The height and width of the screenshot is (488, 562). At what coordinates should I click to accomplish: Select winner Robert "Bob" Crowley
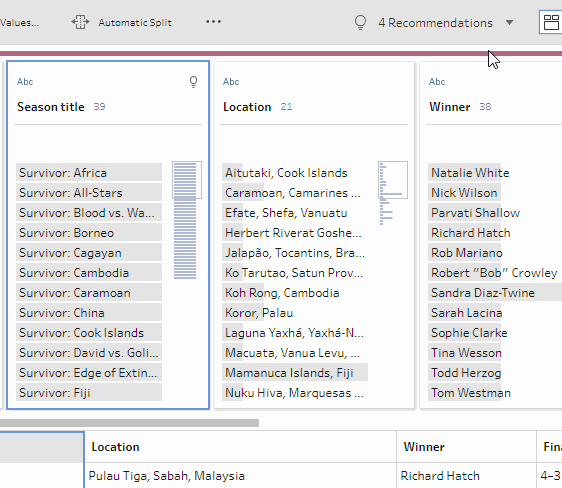(495, 273)
